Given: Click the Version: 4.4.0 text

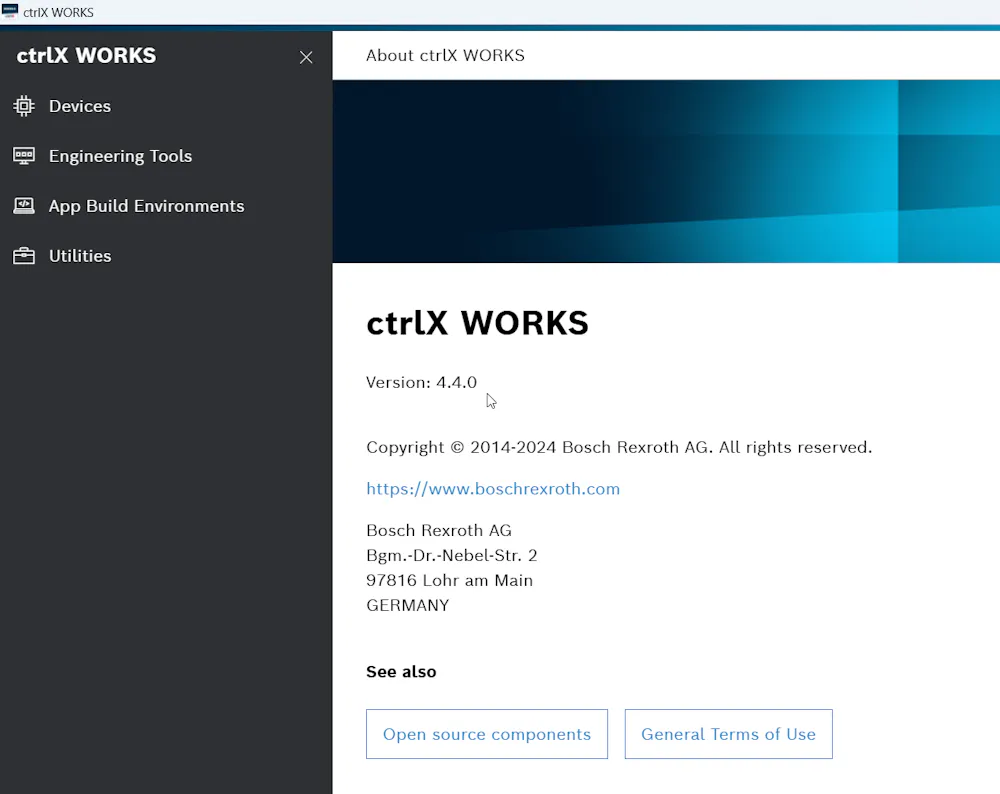Looking at the screenshot, I should click(x=422, y=382).
